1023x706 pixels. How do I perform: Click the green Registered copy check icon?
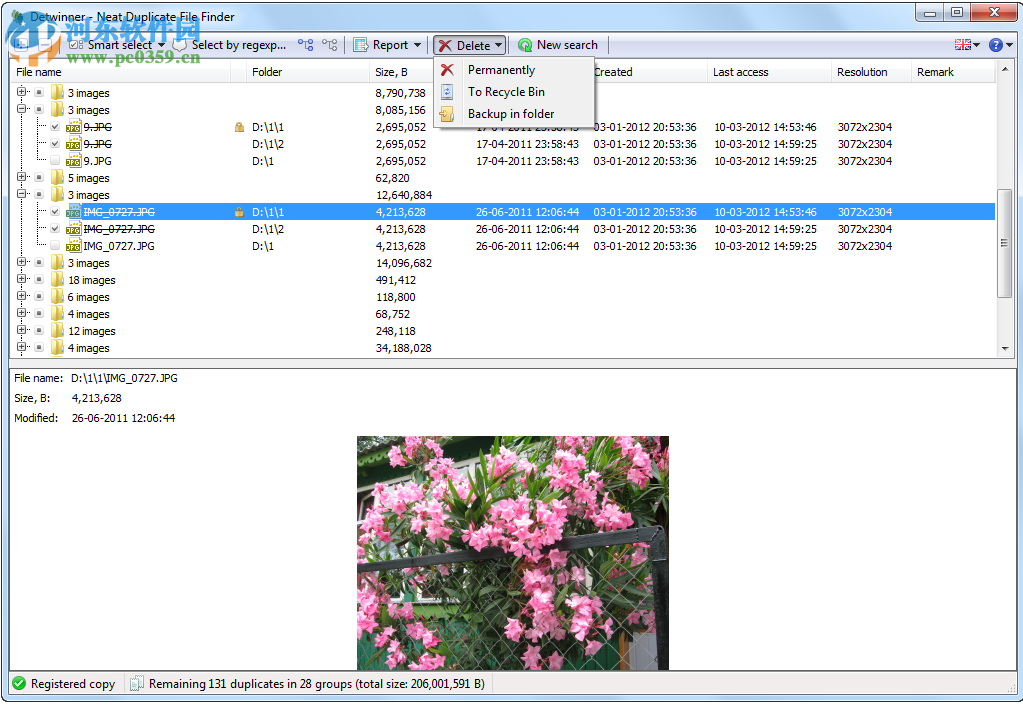[20, 683]
